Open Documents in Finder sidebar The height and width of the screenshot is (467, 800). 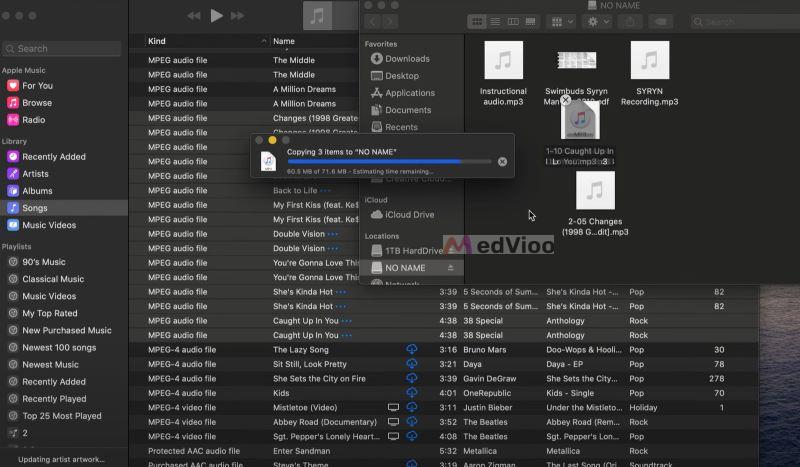tap(401, 110)
